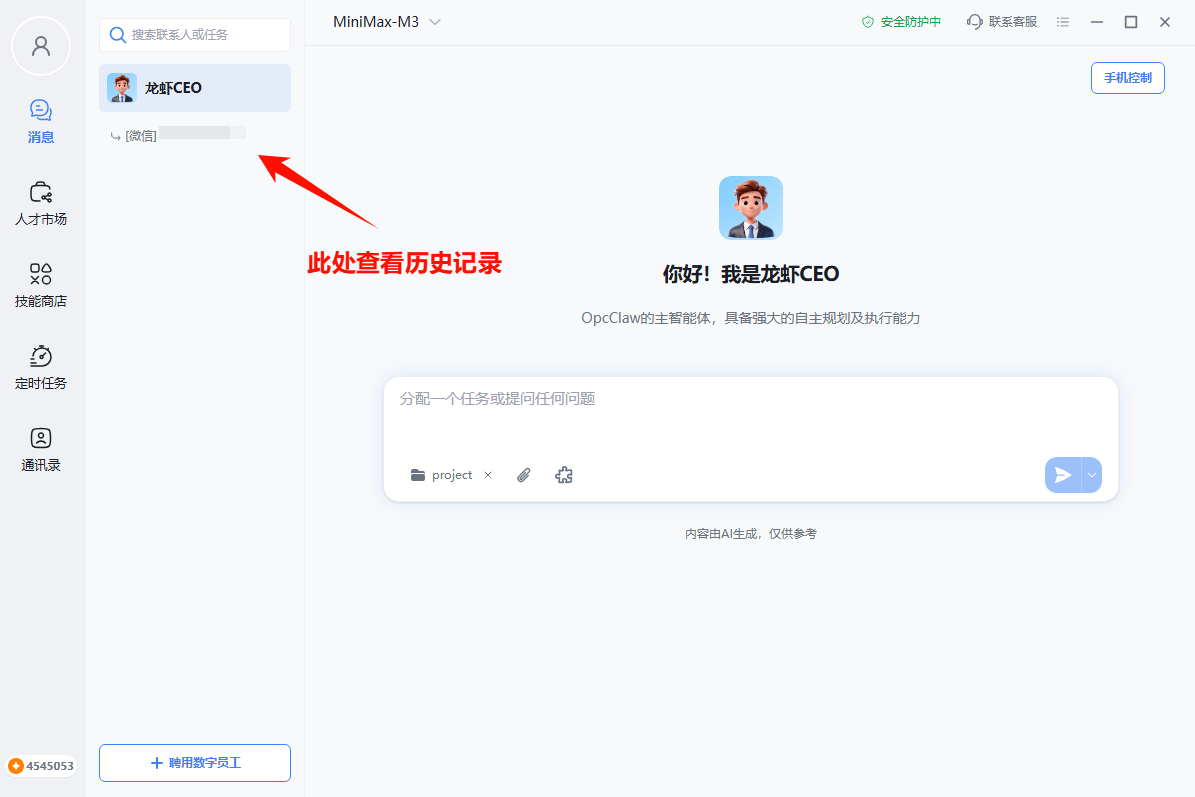Image resolution: width=1195 pixels, height=797 pixels.
Task: Contact support via 联系客服
Action: pos(1001,22)
